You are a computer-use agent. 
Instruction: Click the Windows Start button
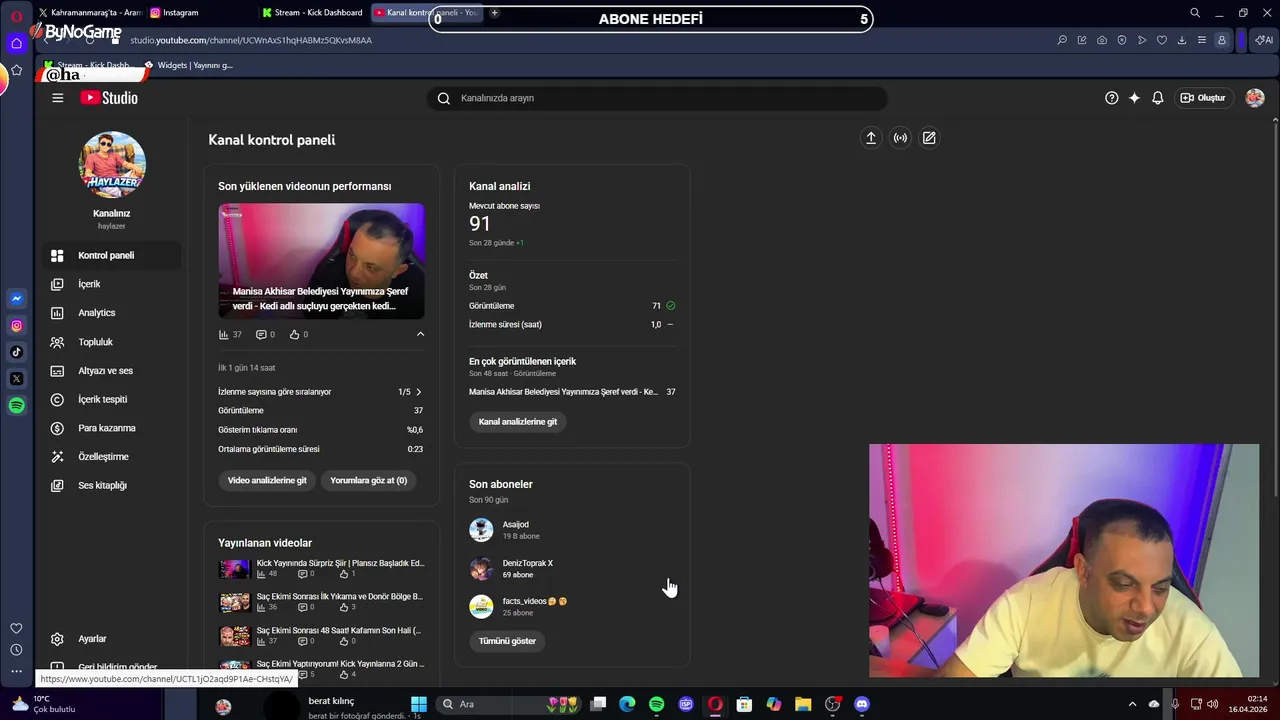419,704
